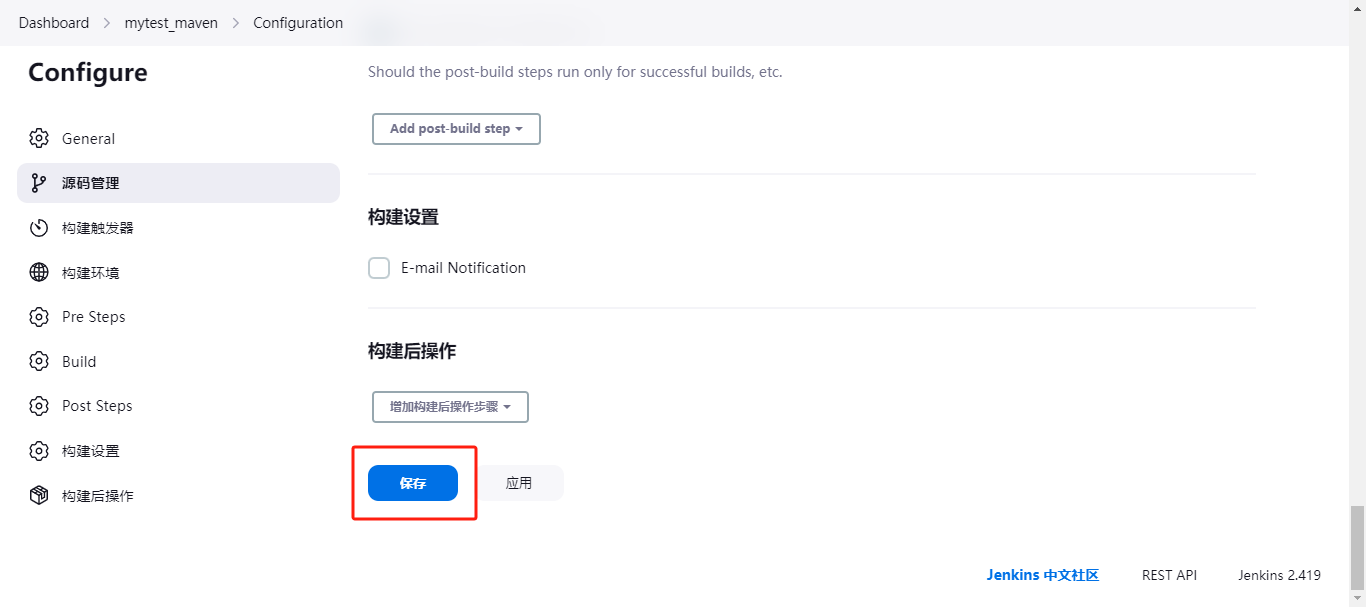Click the Build gear icon in sidebar
Screen dimensions: 1366x607
coord(39,361)
